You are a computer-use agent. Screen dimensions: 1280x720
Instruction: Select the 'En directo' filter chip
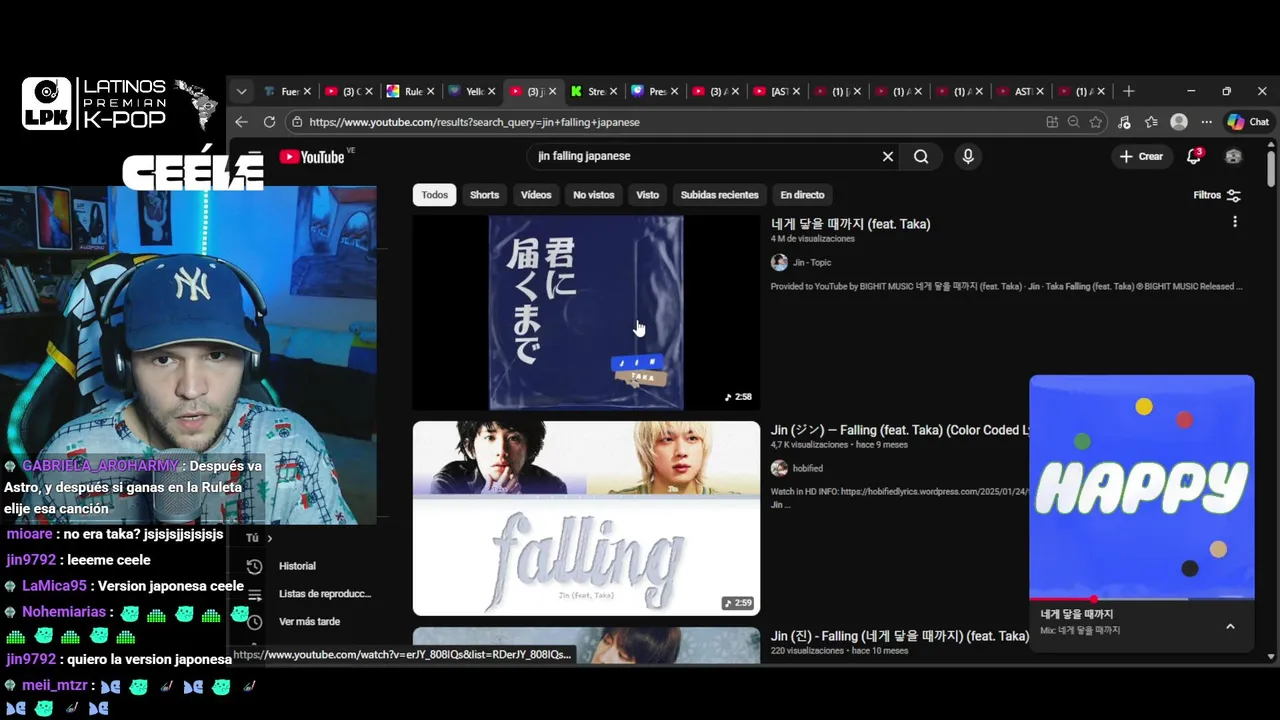803,195
